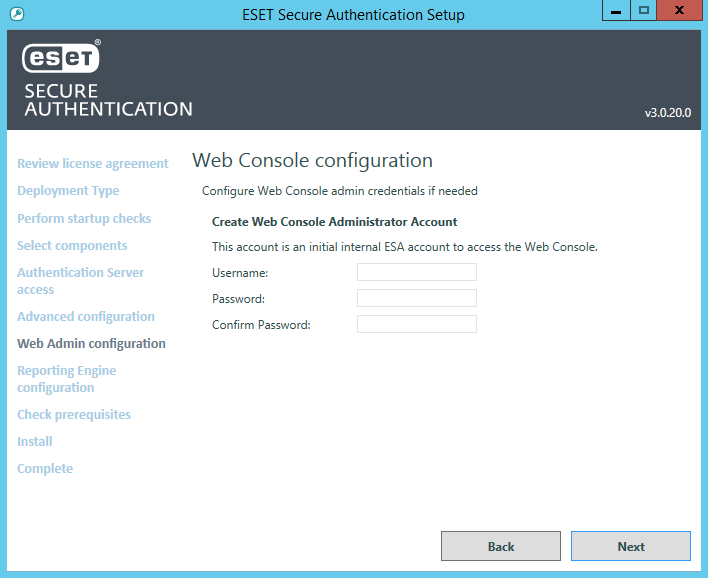Select the Check prerequisites step
The width and height of the screenshot is (708, 578).
point(74,414)
